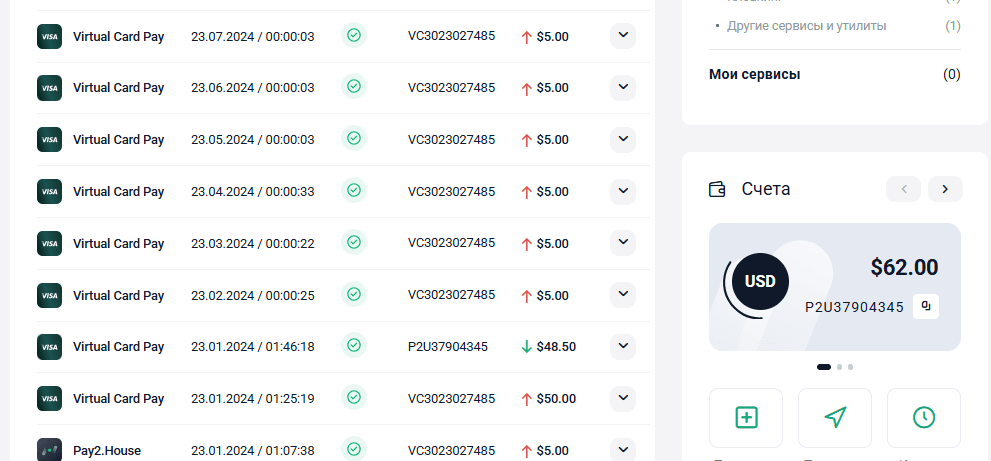Open the clock history icon

pyautogui.click(x=924, y=417)
